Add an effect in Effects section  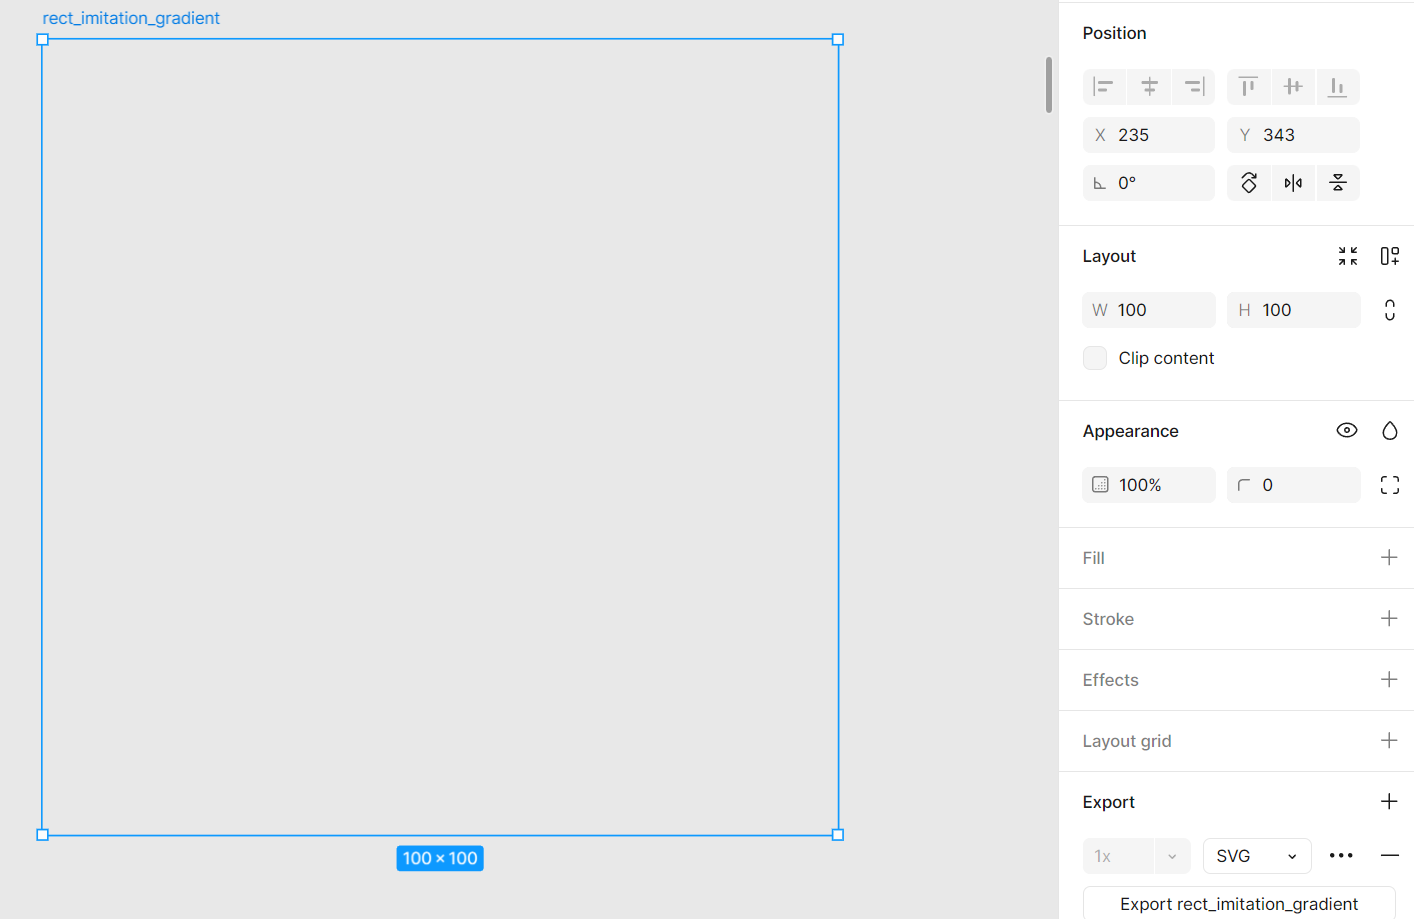[1389, 680]
